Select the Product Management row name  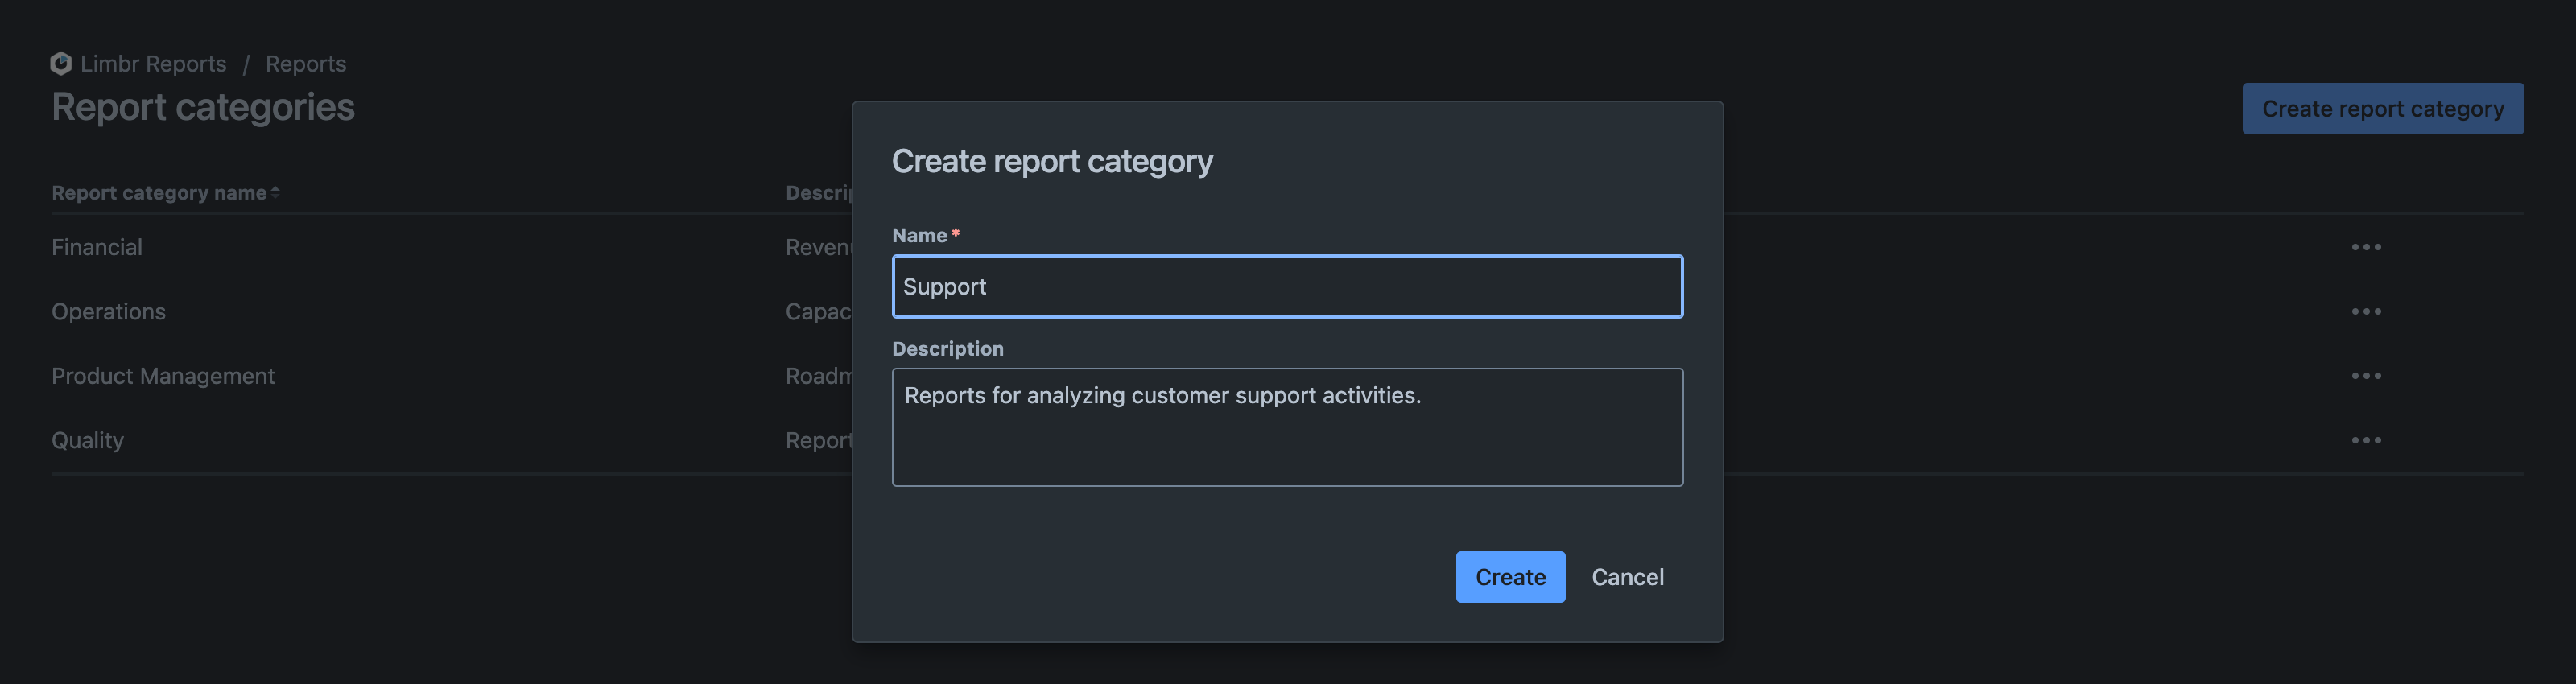(x=163, y=376)
